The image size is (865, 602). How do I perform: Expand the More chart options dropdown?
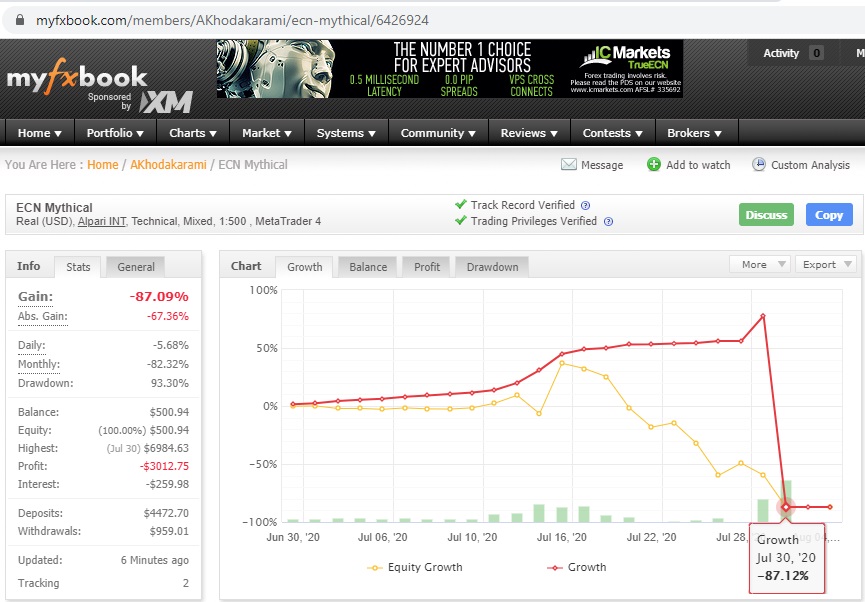[x=760, y=264]
